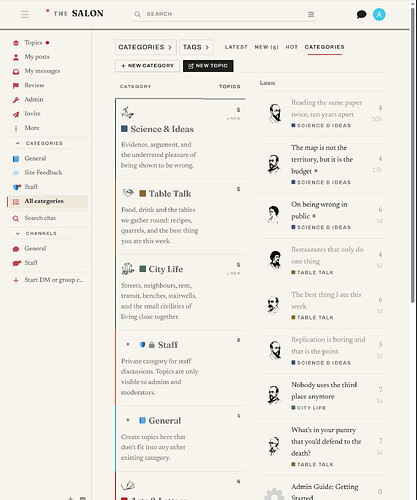This screenshot has height=500, width=417.
Task: Switch to the Hot tab
Action: (x=291, y=47)
